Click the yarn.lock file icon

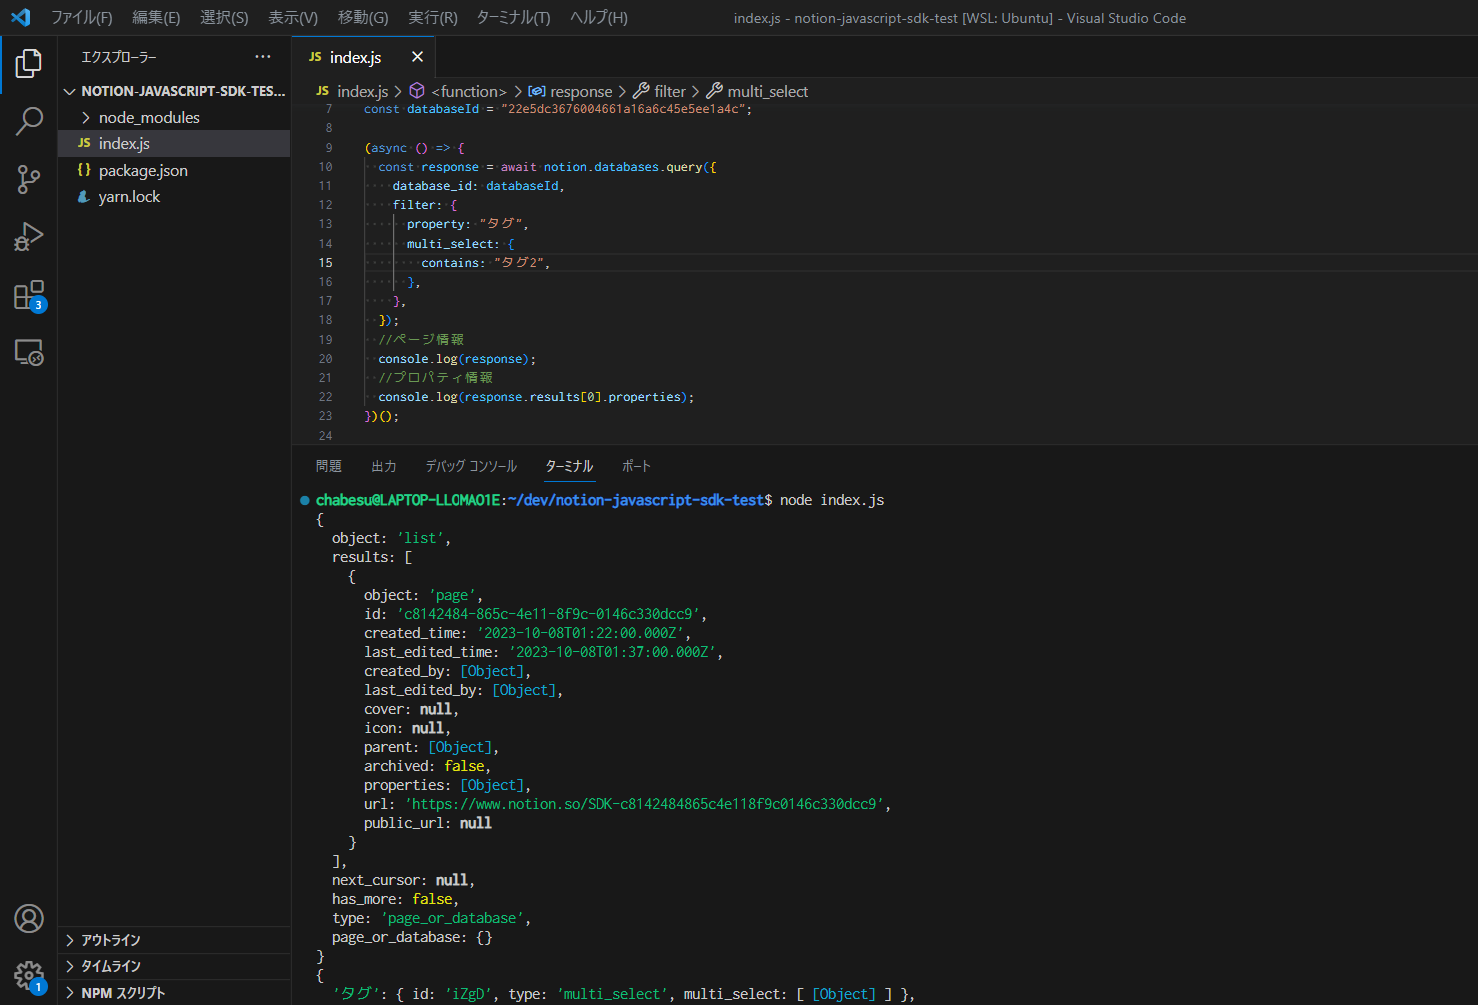tap(84, 197)
